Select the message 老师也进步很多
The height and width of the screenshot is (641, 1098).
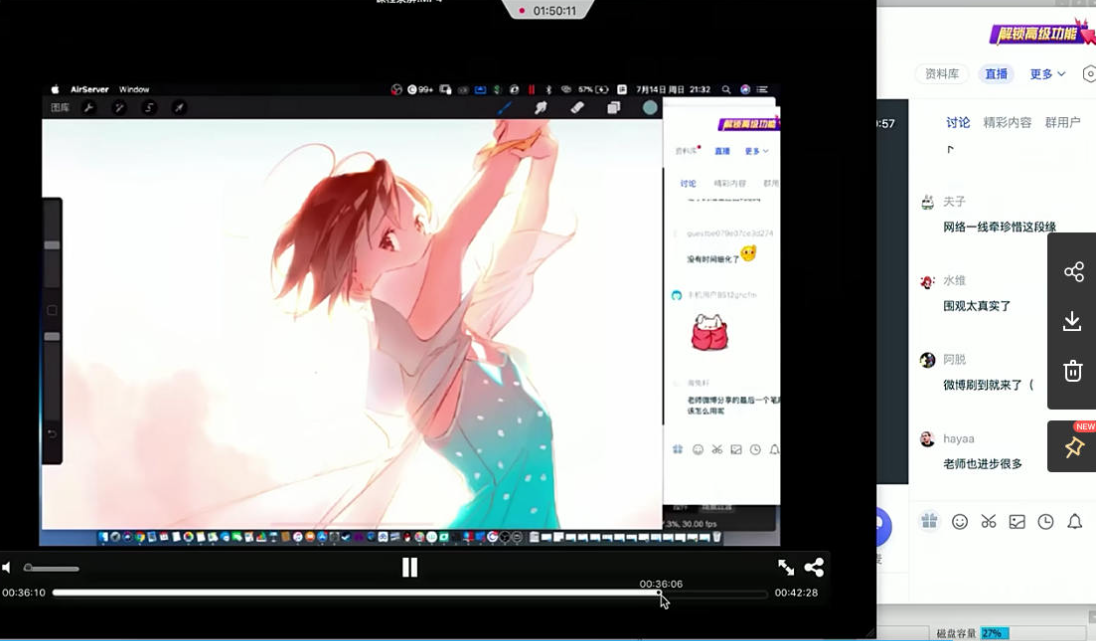[x=982, y=464]
